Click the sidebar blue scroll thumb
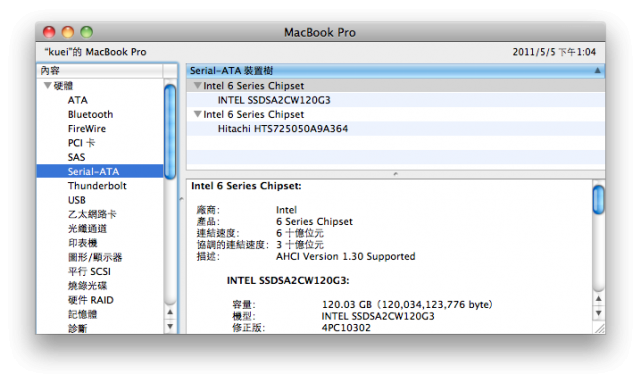 tap(170, 131)
